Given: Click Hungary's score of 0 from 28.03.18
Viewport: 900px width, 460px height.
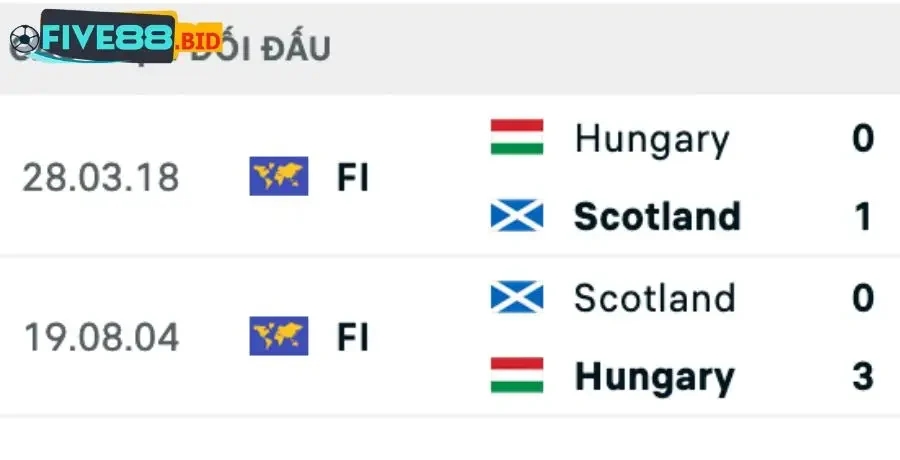Looking at the screenshot, I should 864,138.
